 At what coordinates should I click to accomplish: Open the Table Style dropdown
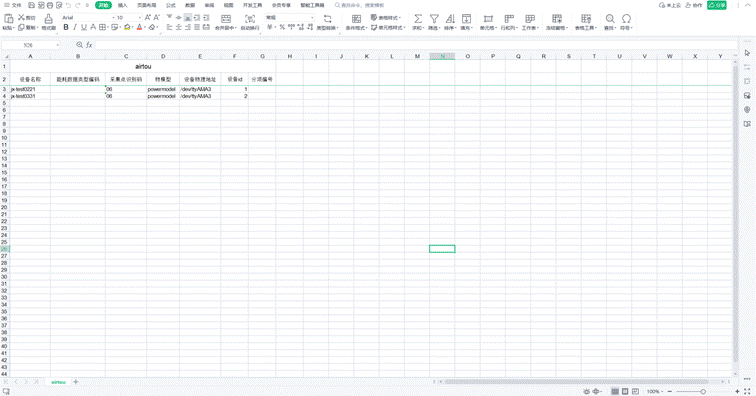(x=386, y=17)
